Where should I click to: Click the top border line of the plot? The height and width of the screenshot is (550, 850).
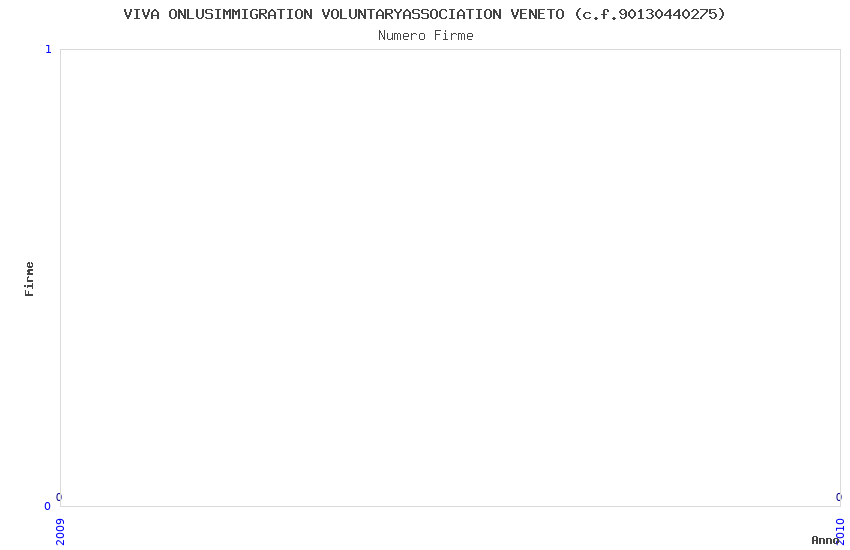(450, 49)
